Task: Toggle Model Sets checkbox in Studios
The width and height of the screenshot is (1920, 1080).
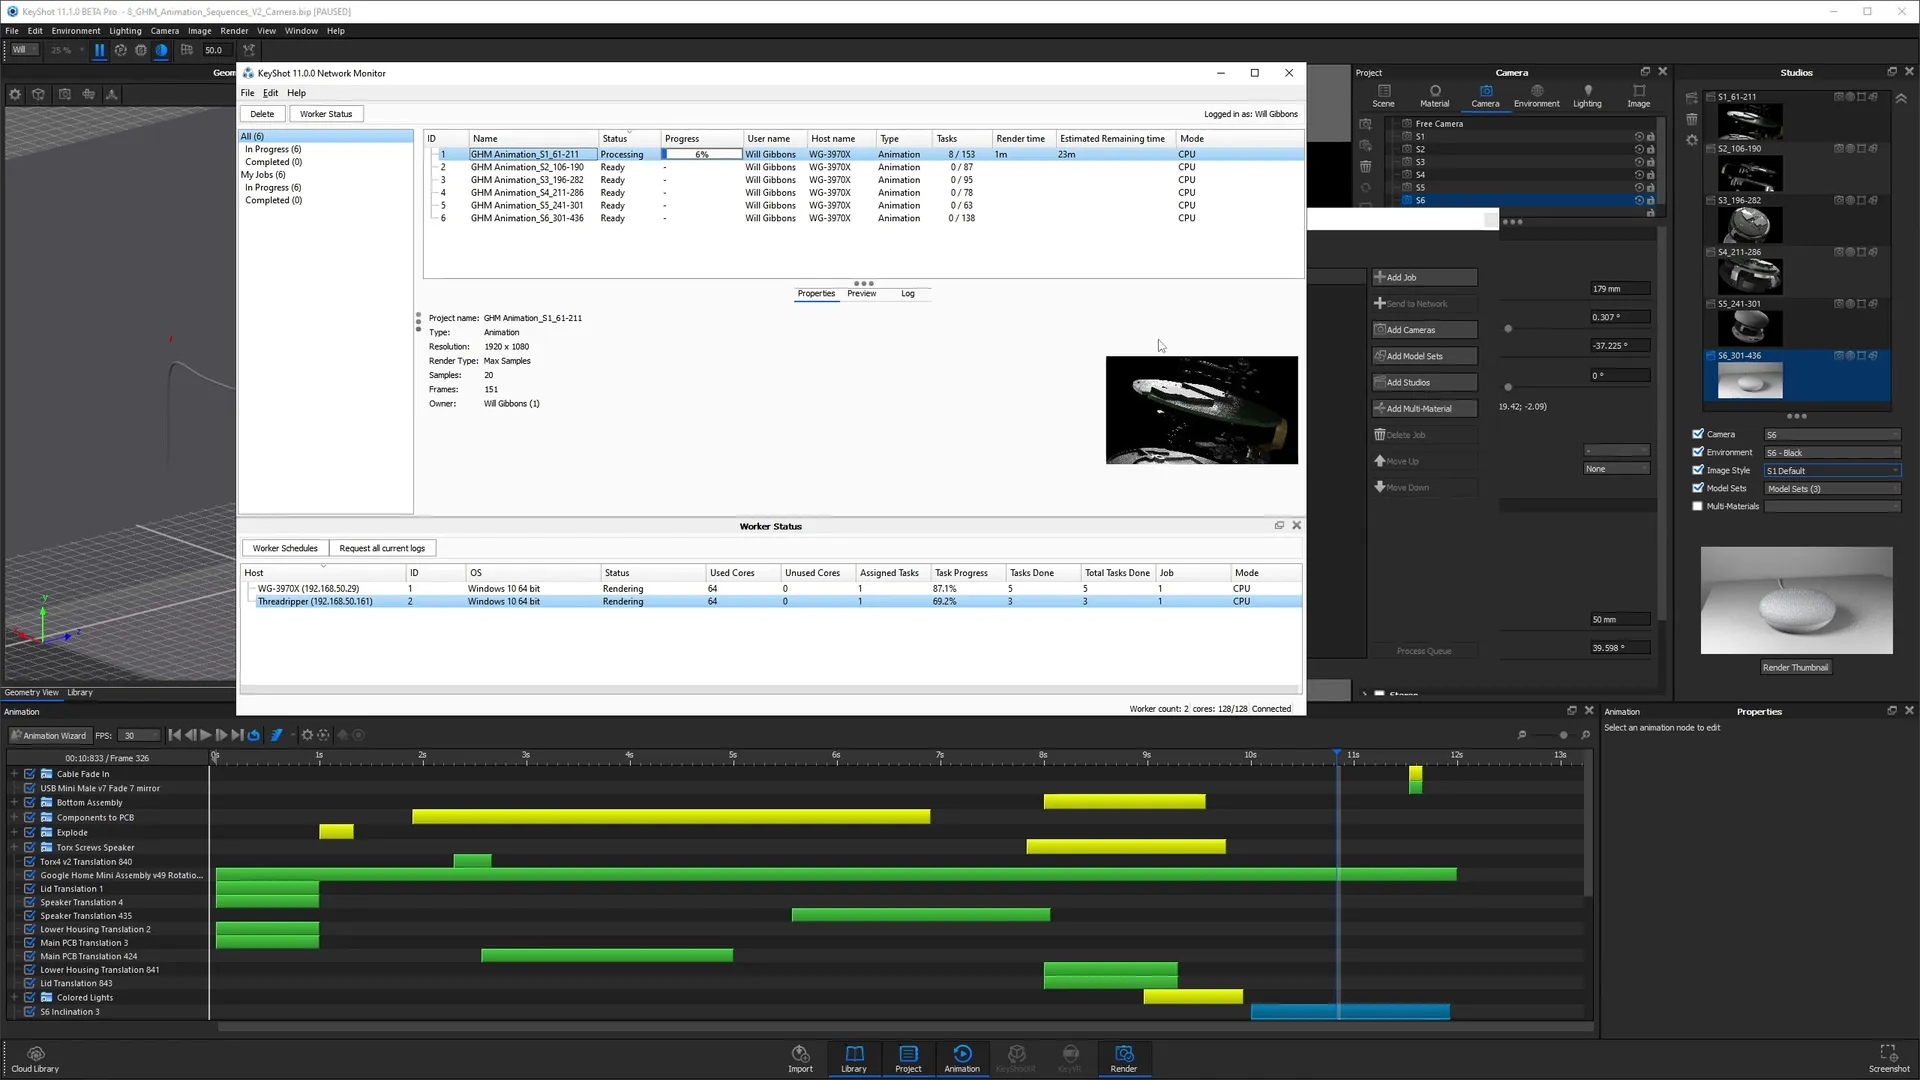Action: pos(1698,488)
